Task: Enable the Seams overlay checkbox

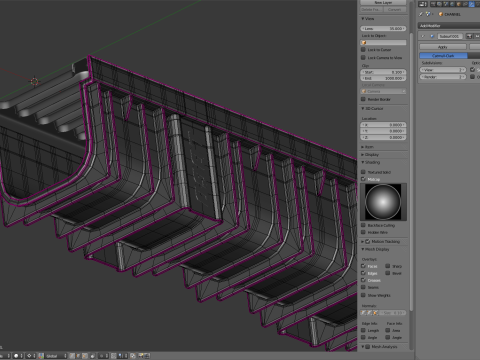Action: coord(363,287)
